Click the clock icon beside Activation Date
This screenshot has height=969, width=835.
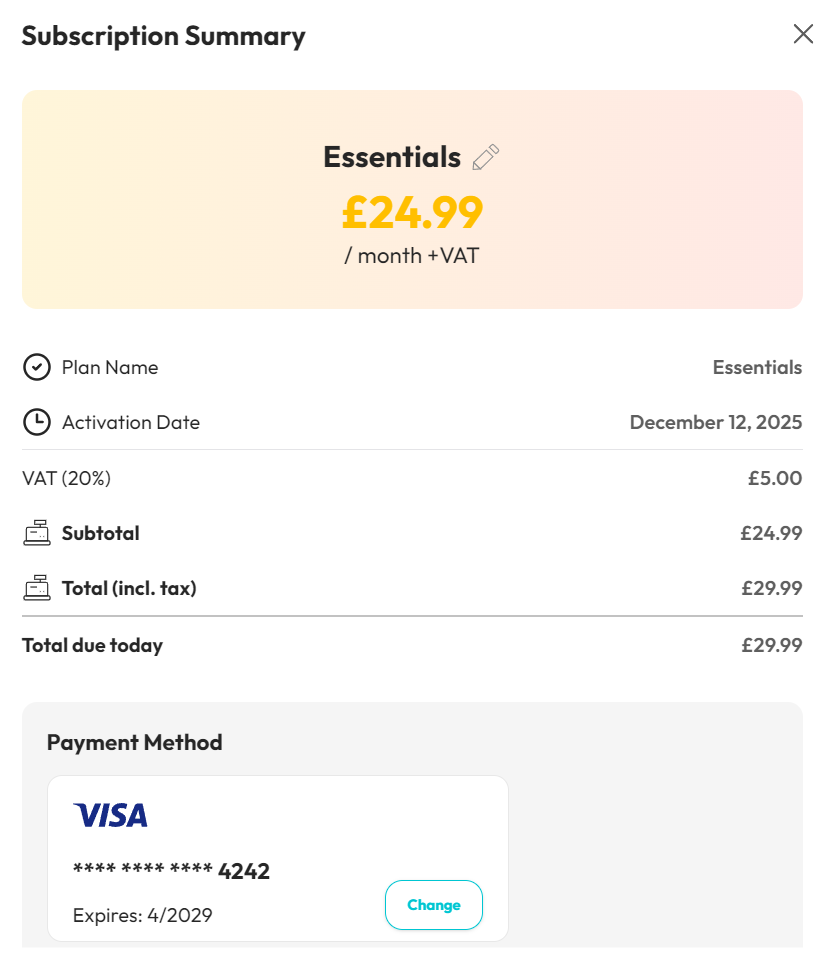tap(36, 423)
